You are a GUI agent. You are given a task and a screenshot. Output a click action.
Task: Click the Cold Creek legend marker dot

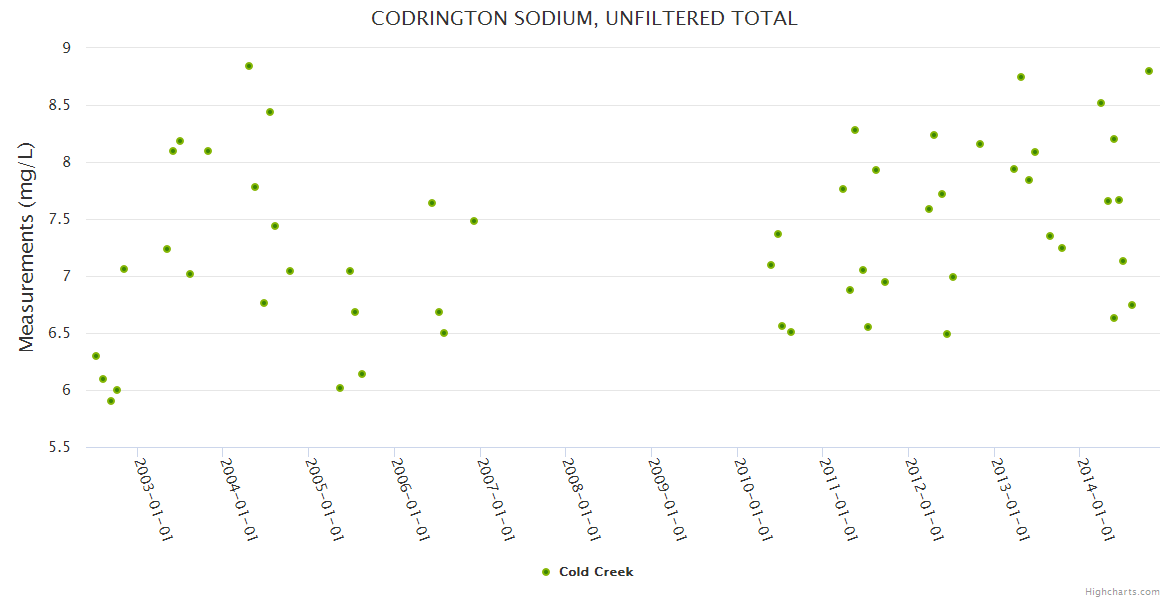click(x=546, y=572)
